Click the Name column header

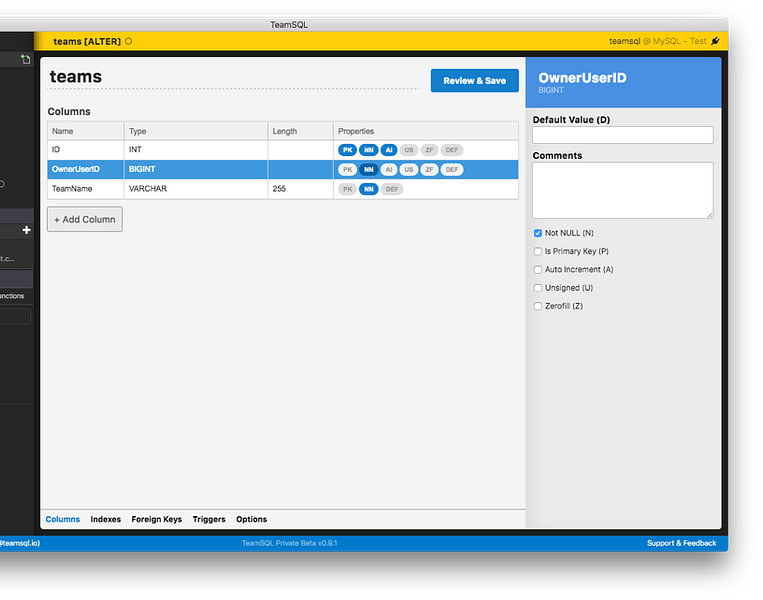[x=86, y=131]
